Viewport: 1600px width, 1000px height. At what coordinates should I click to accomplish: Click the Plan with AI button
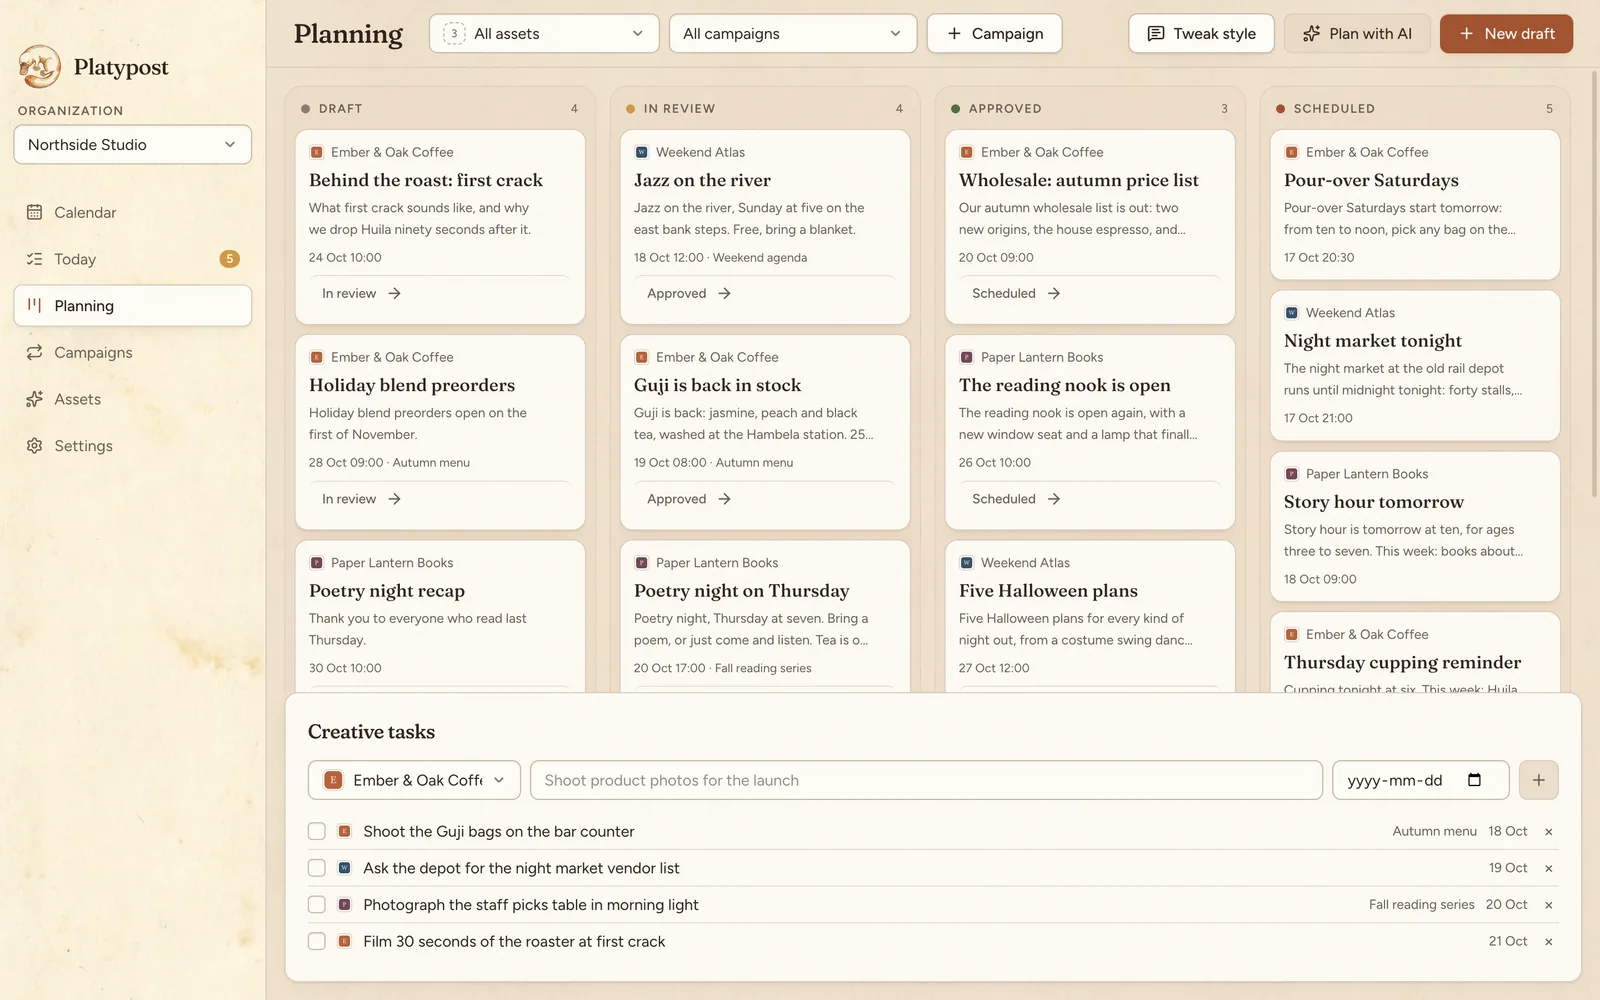pyautogui.click(x=1357, y=34)
